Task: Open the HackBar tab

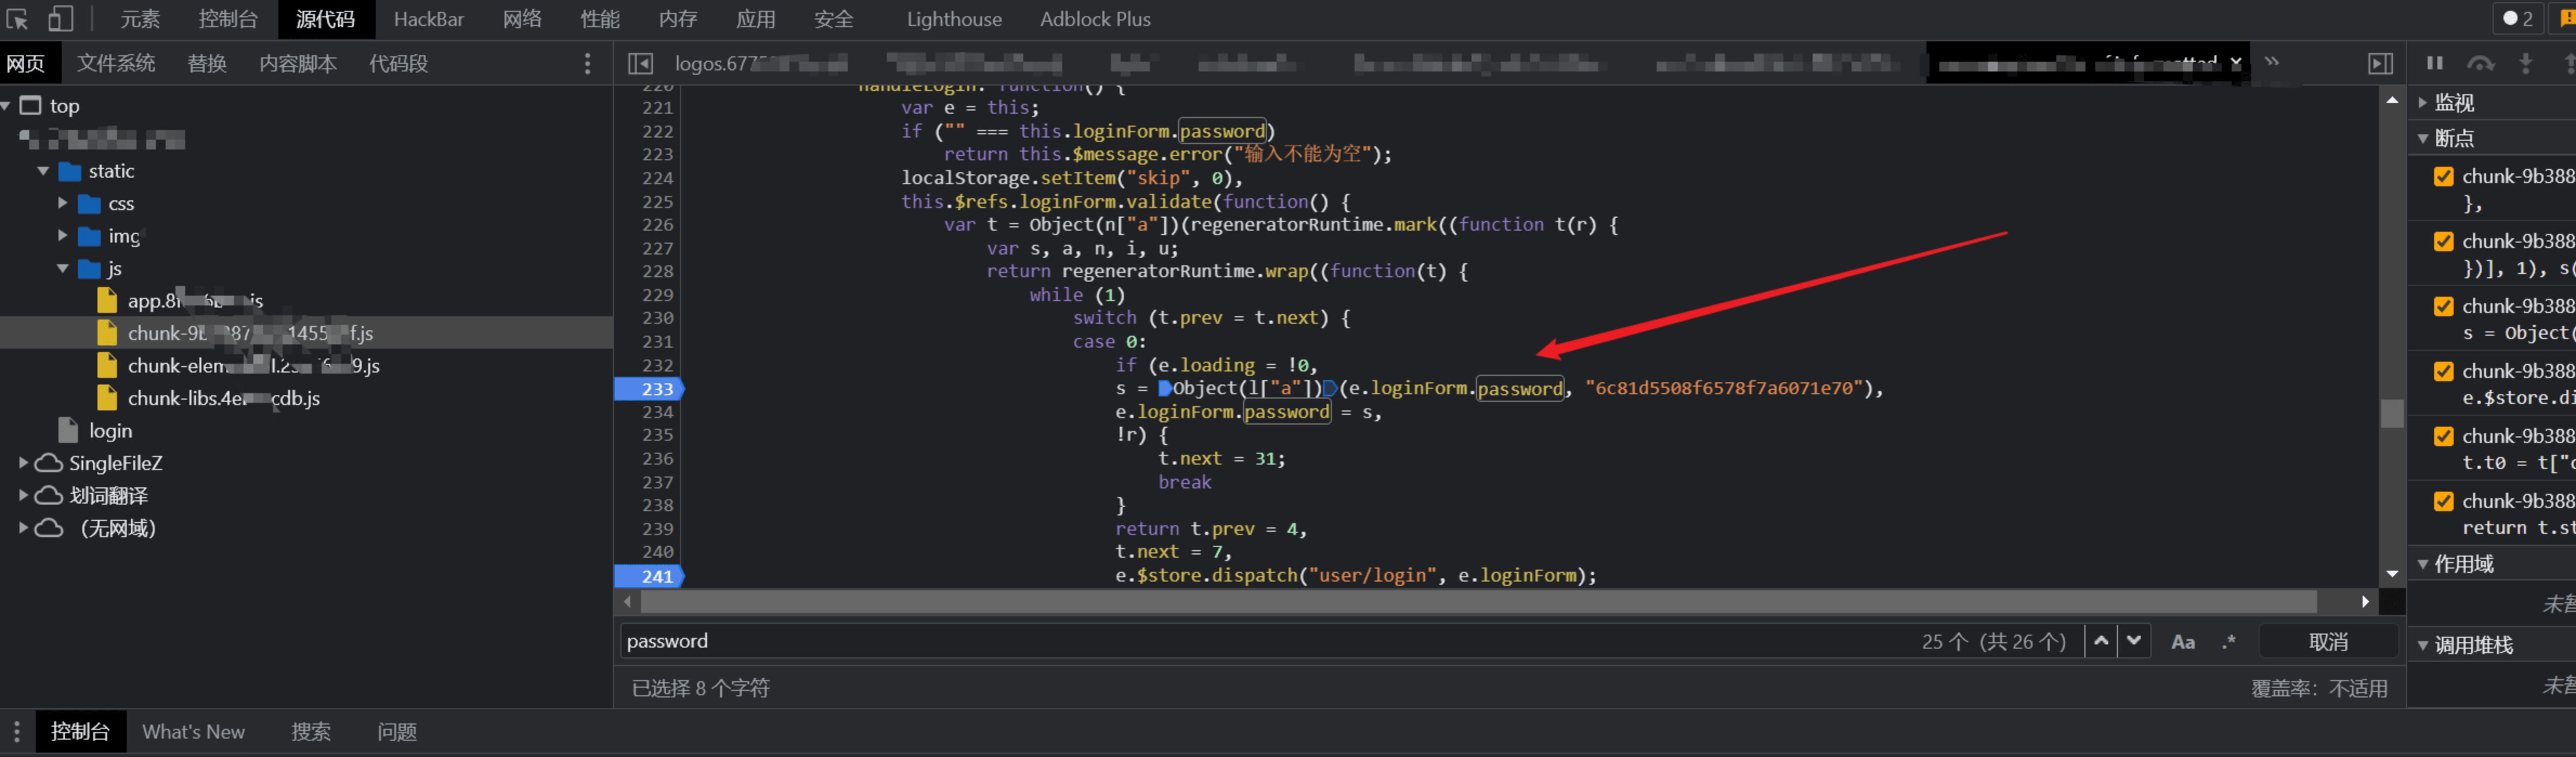Action: [x=428, y=19]
